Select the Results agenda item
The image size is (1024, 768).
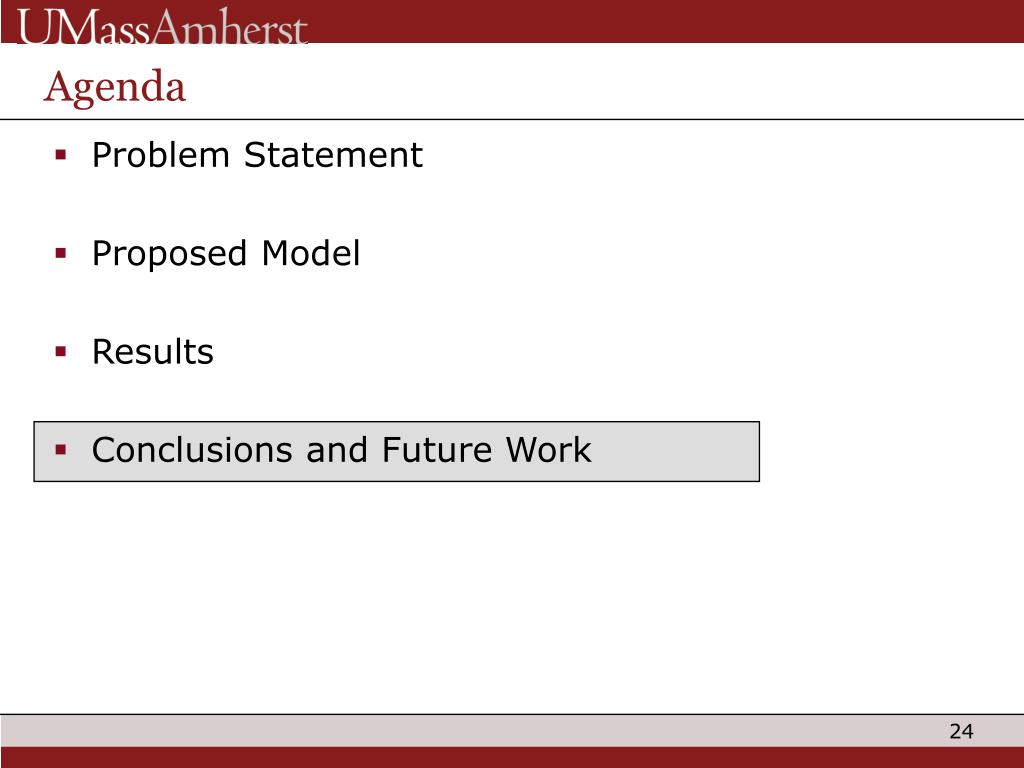(x=153, y=352)
